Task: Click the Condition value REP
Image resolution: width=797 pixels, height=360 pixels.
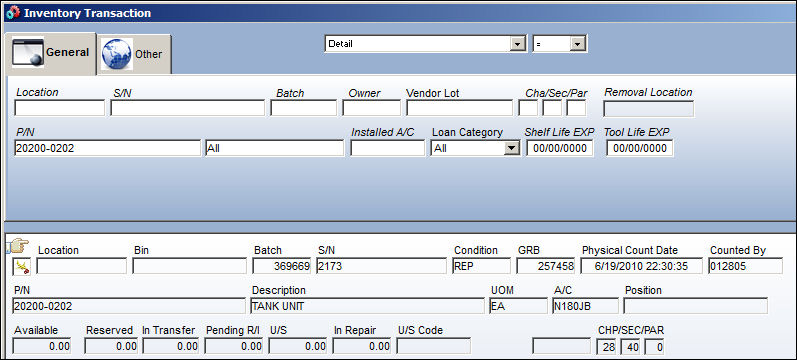Action: 481,266
